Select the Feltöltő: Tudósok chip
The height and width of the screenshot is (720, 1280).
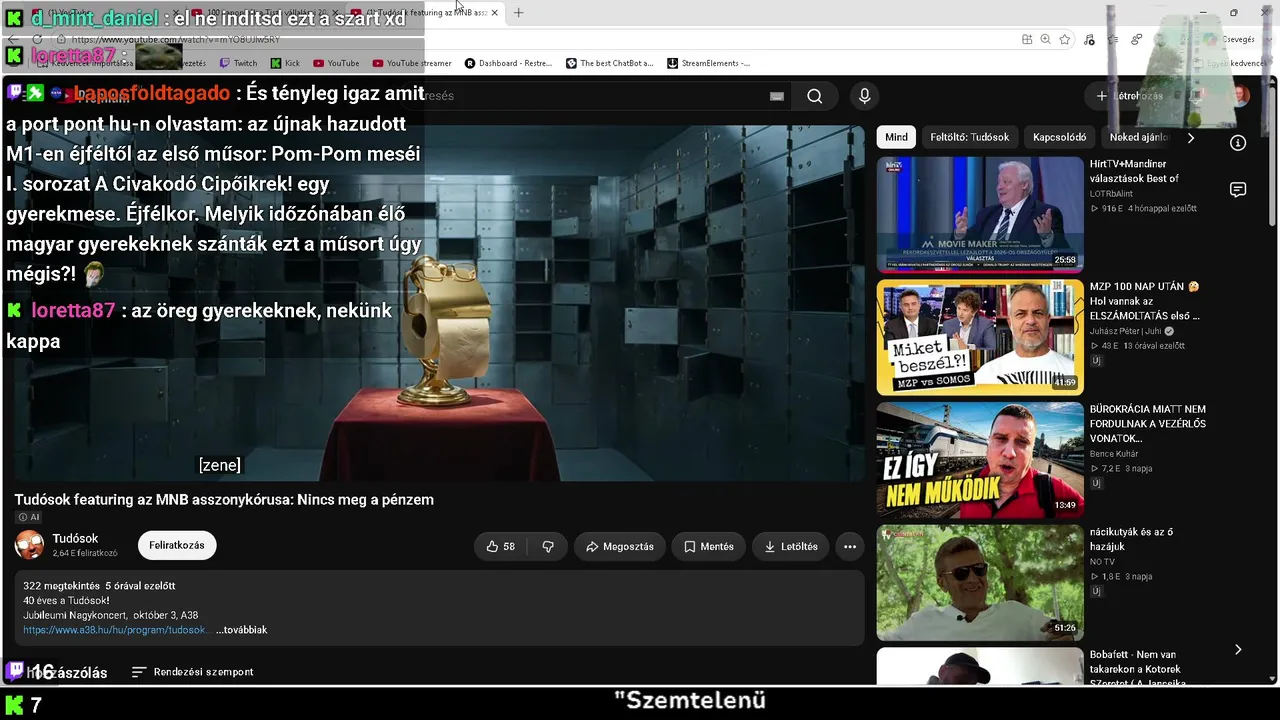point(969,137)
